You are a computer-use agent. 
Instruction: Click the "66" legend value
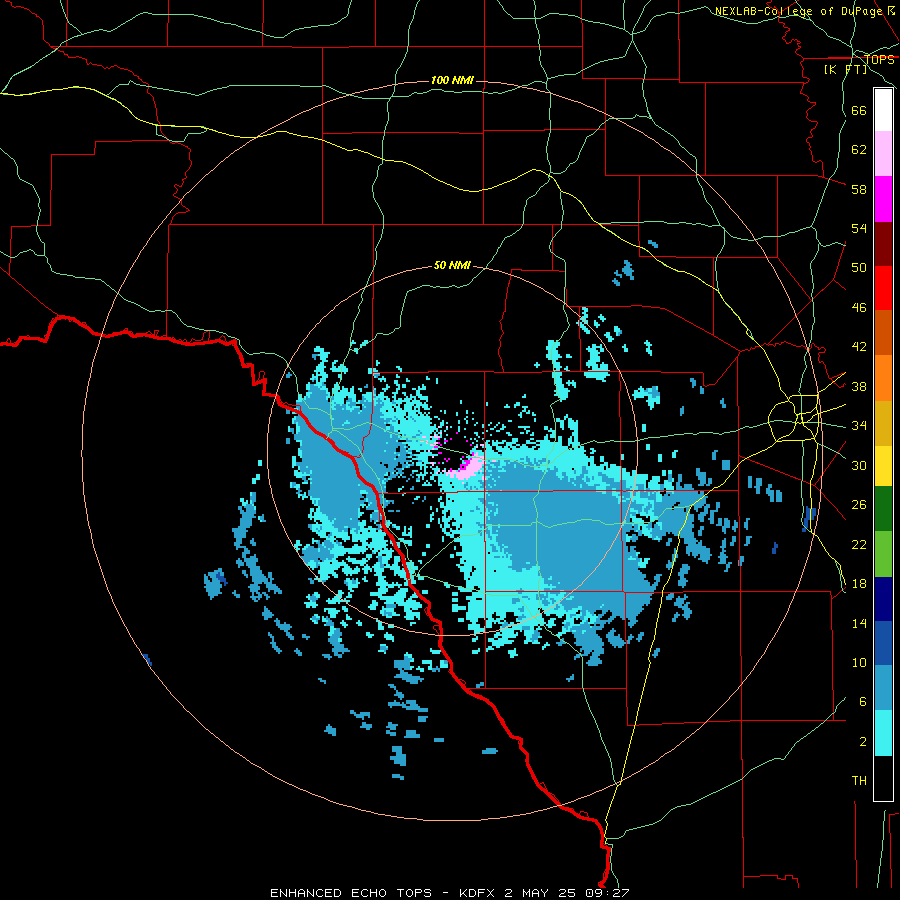859,110
